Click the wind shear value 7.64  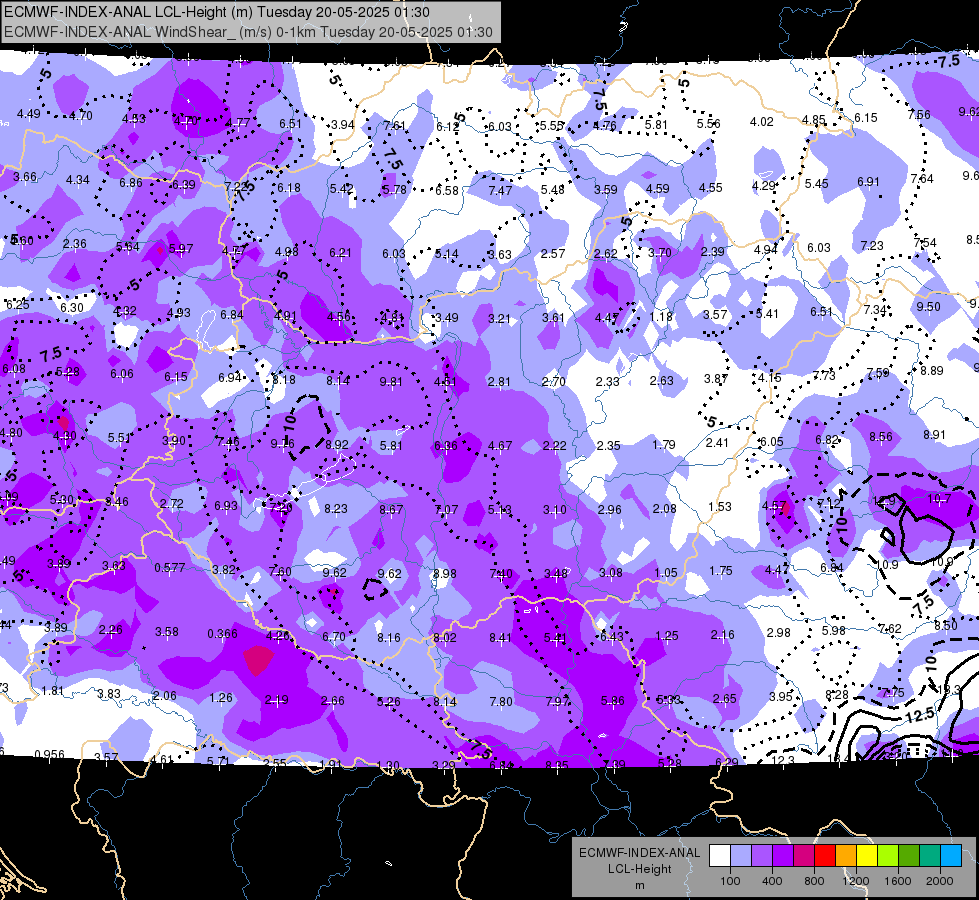tap(922, 179)
